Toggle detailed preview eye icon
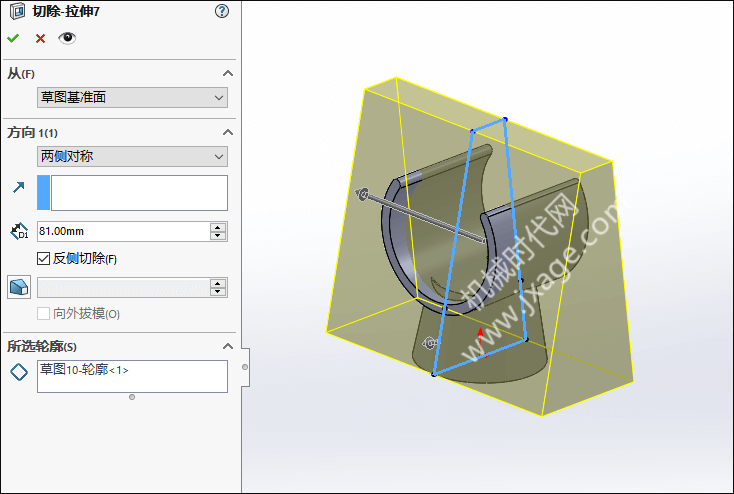The height and width of the screenshot is (494, 734). 67,38
